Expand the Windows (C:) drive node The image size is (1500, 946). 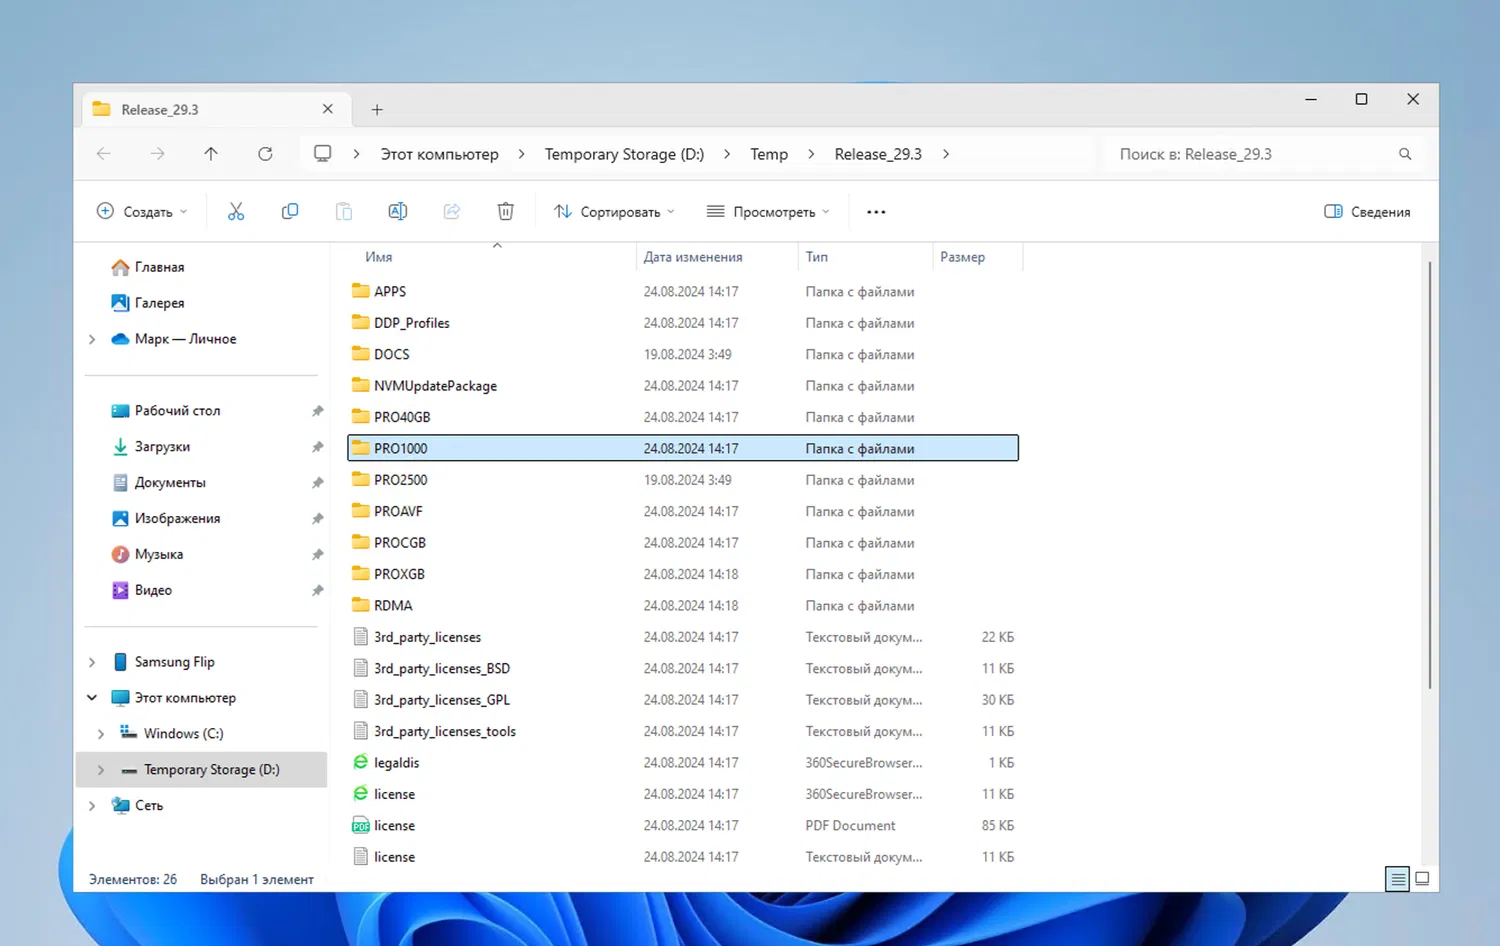pyautogui.click(x=101, y=734)
